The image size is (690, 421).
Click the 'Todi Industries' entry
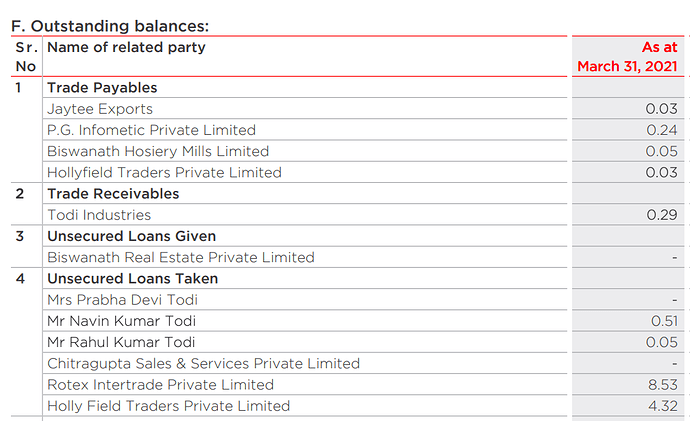click(x=99, y=215)
